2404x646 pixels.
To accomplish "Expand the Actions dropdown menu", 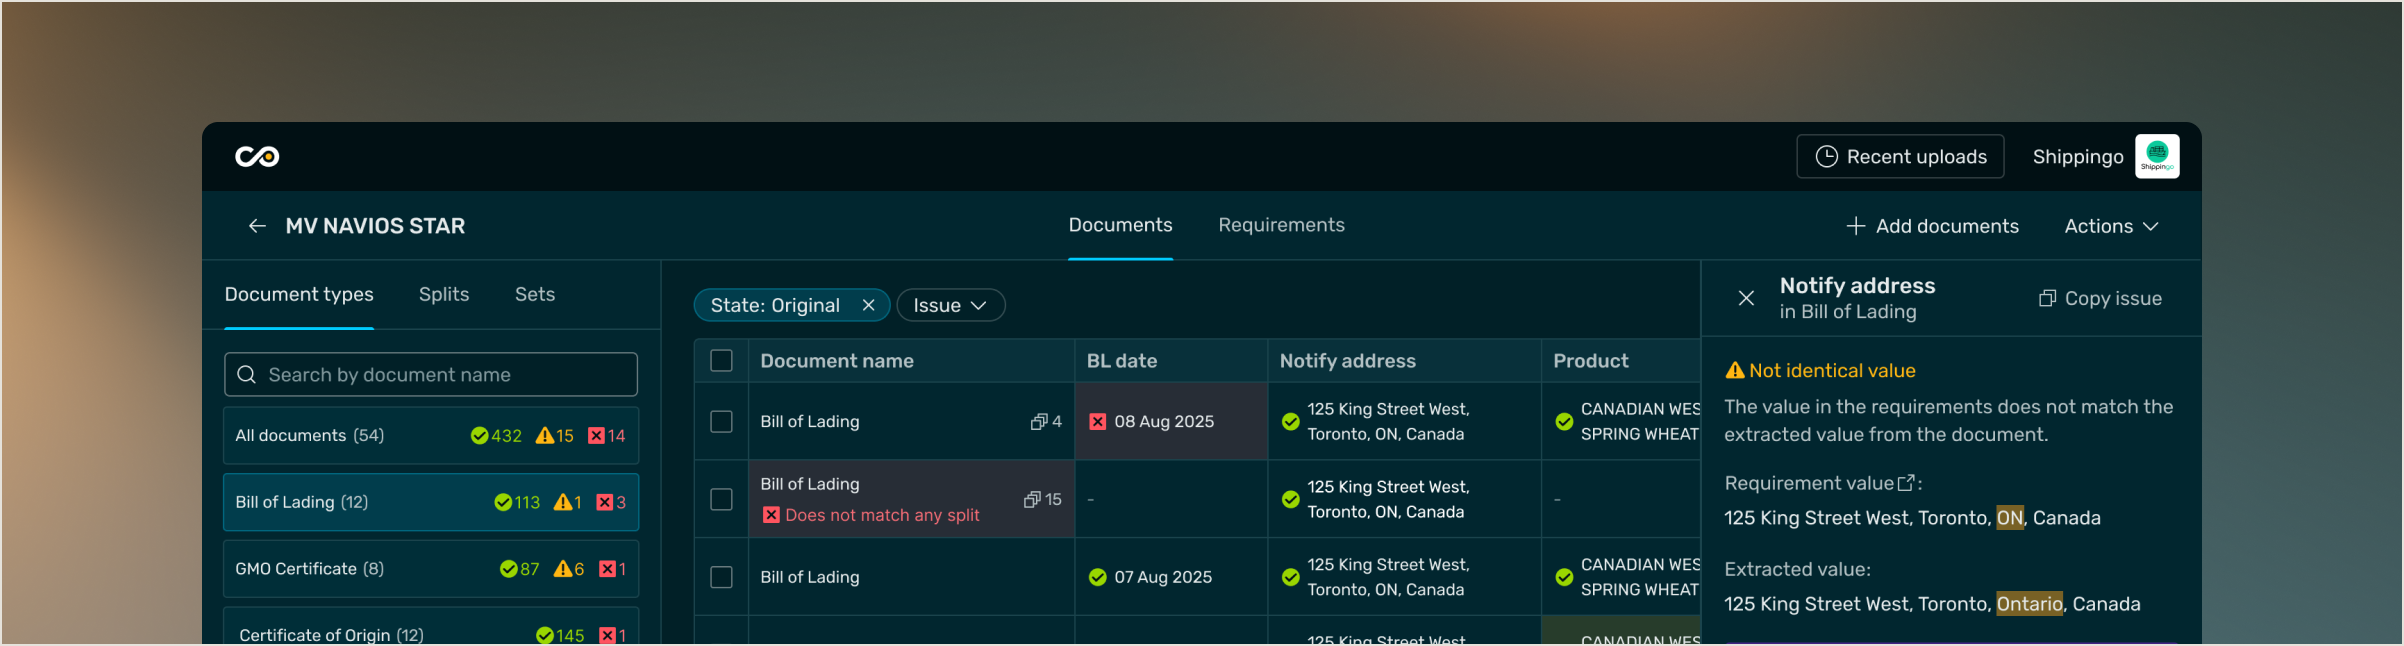I will 2111,226.
